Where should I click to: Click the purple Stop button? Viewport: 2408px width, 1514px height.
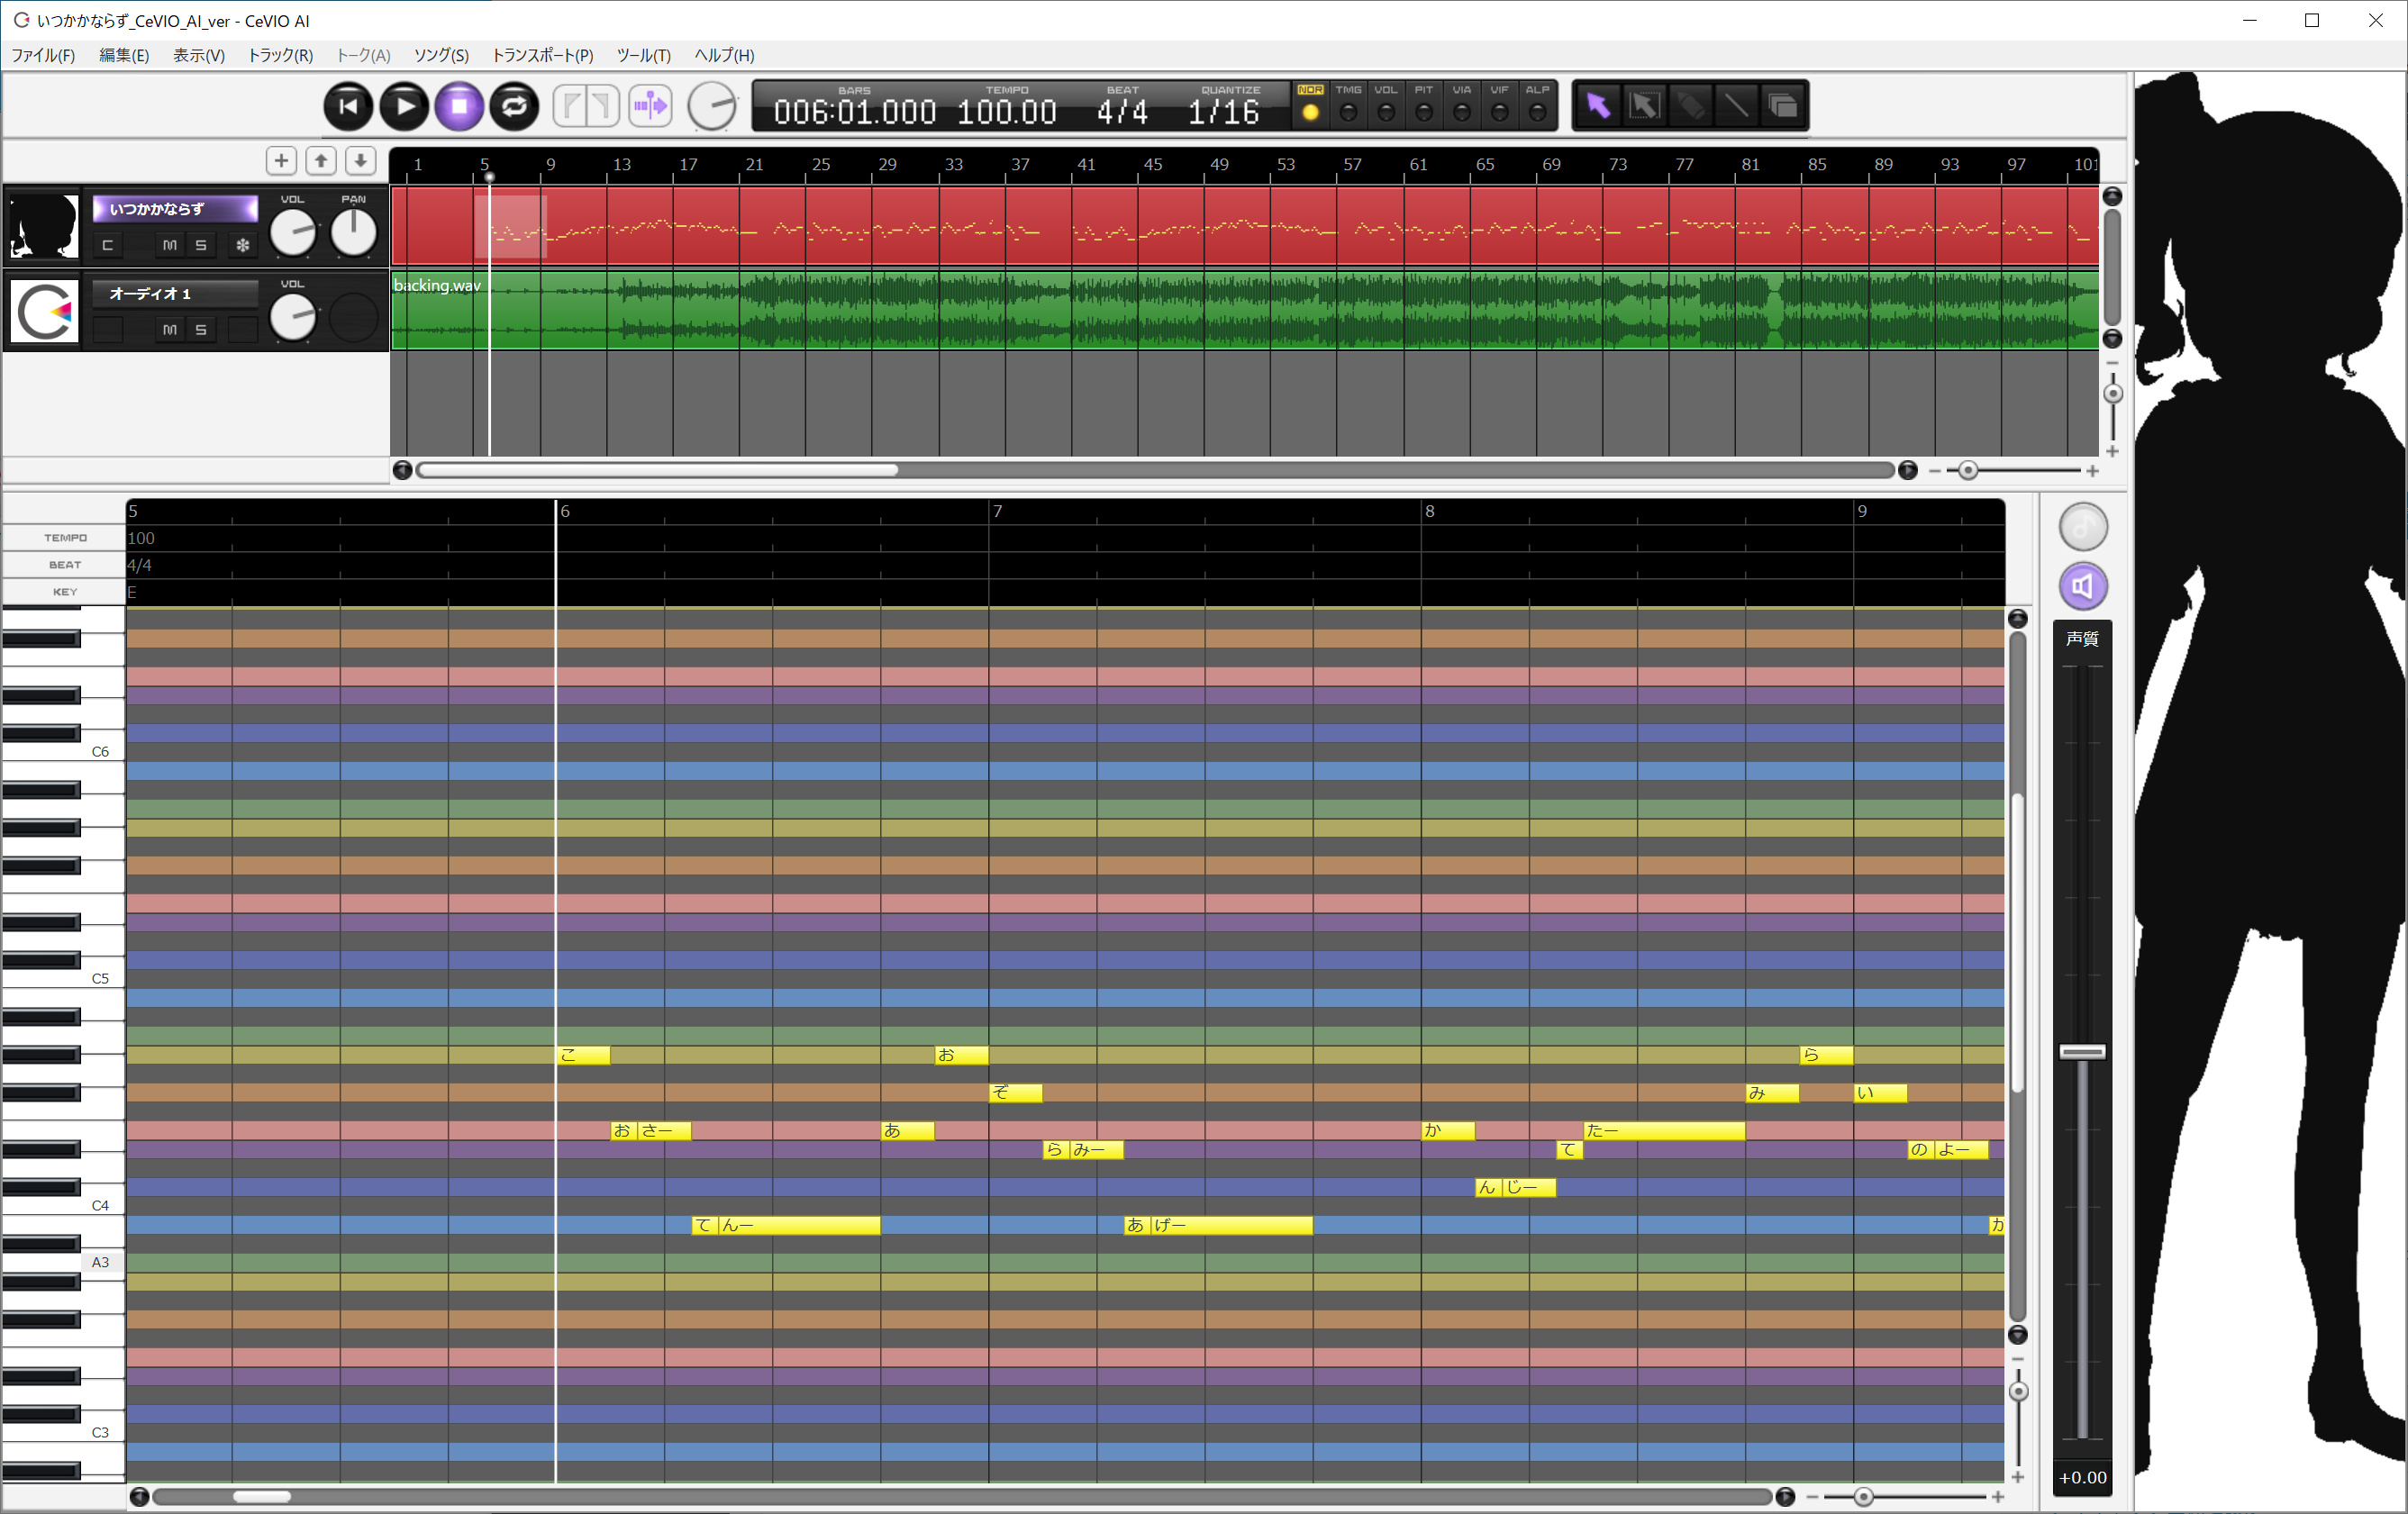pyautogui.click(x=459, y=106)
